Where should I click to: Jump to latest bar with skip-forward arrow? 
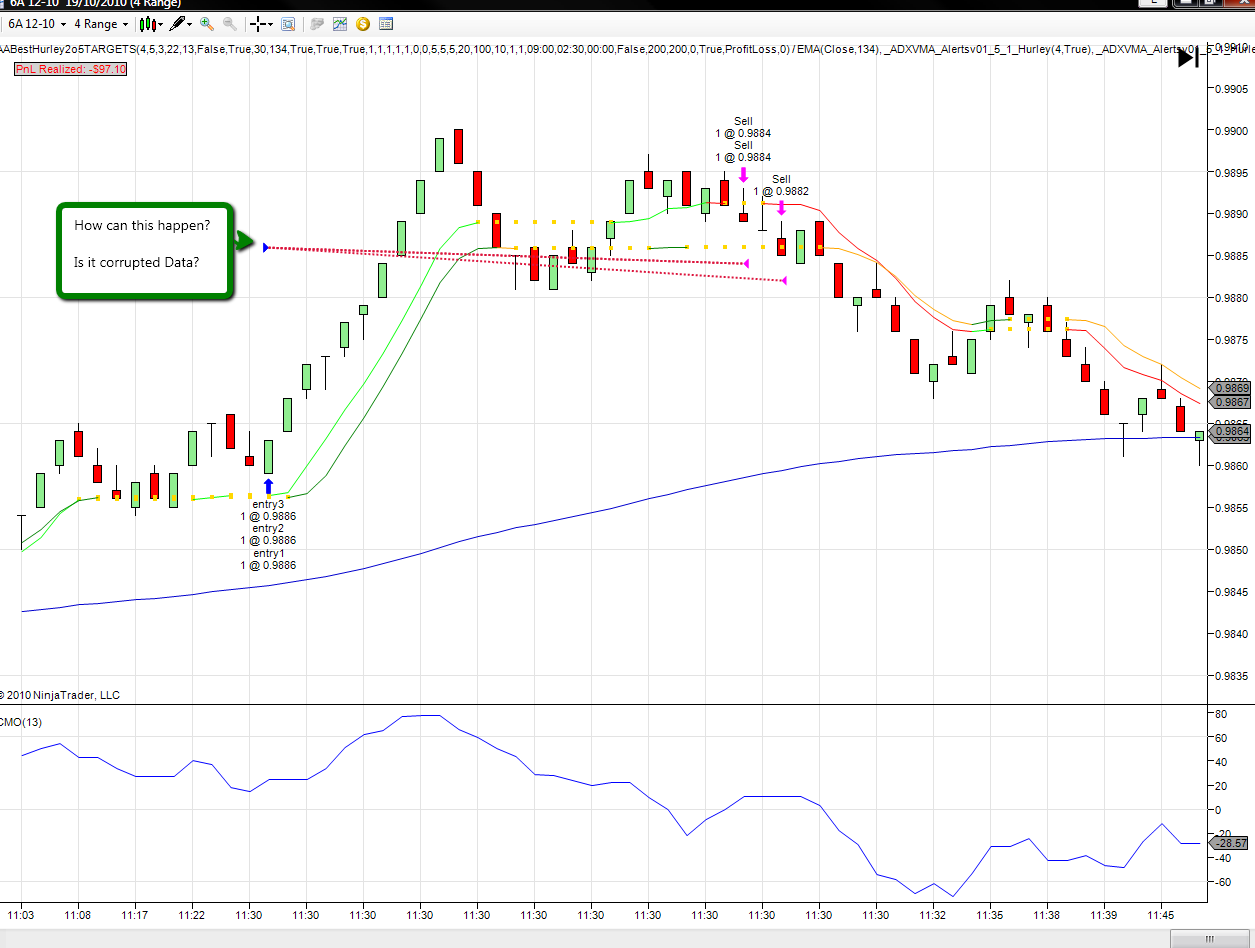click(x=1188, y=58)
